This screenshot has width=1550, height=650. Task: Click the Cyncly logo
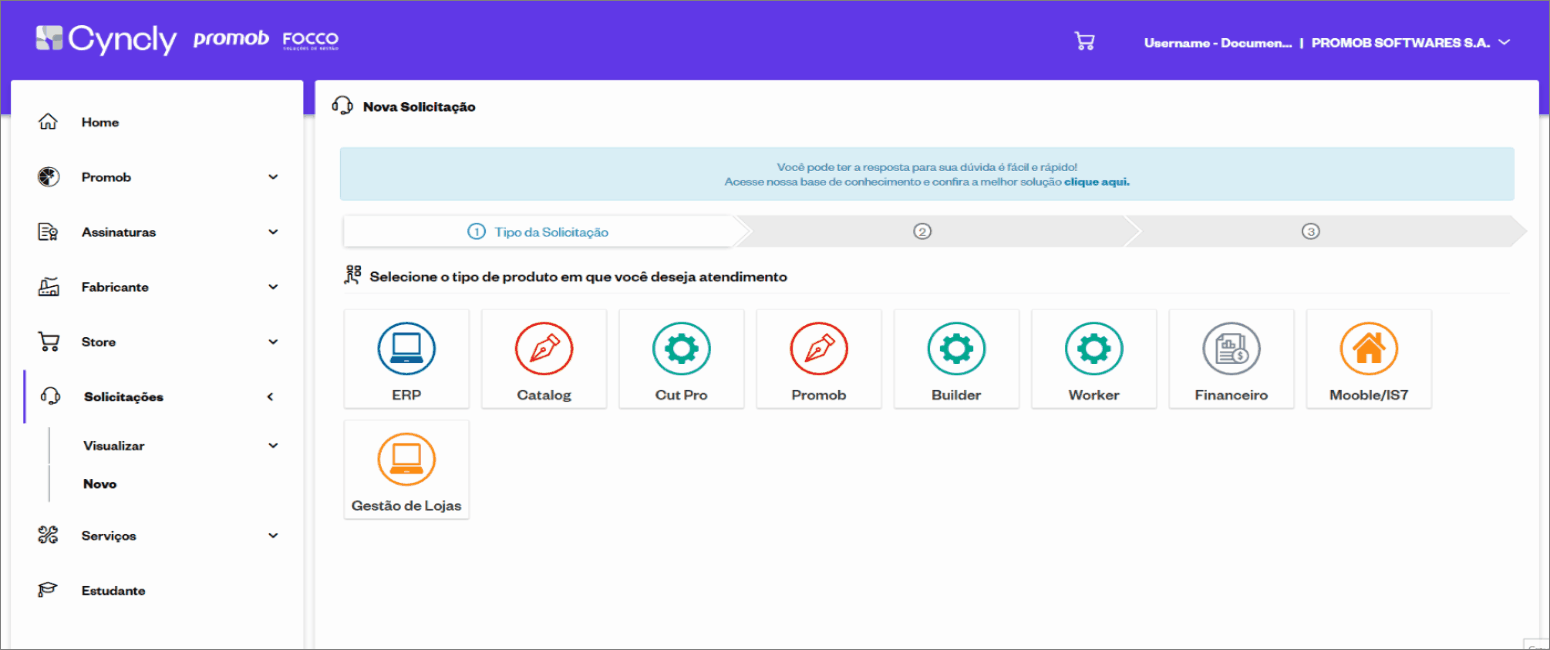tap(106, 39)
